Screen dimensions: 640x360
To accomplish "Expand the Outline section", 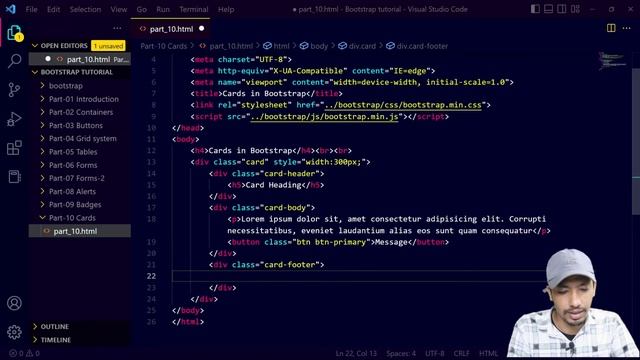I will point(54,327).
